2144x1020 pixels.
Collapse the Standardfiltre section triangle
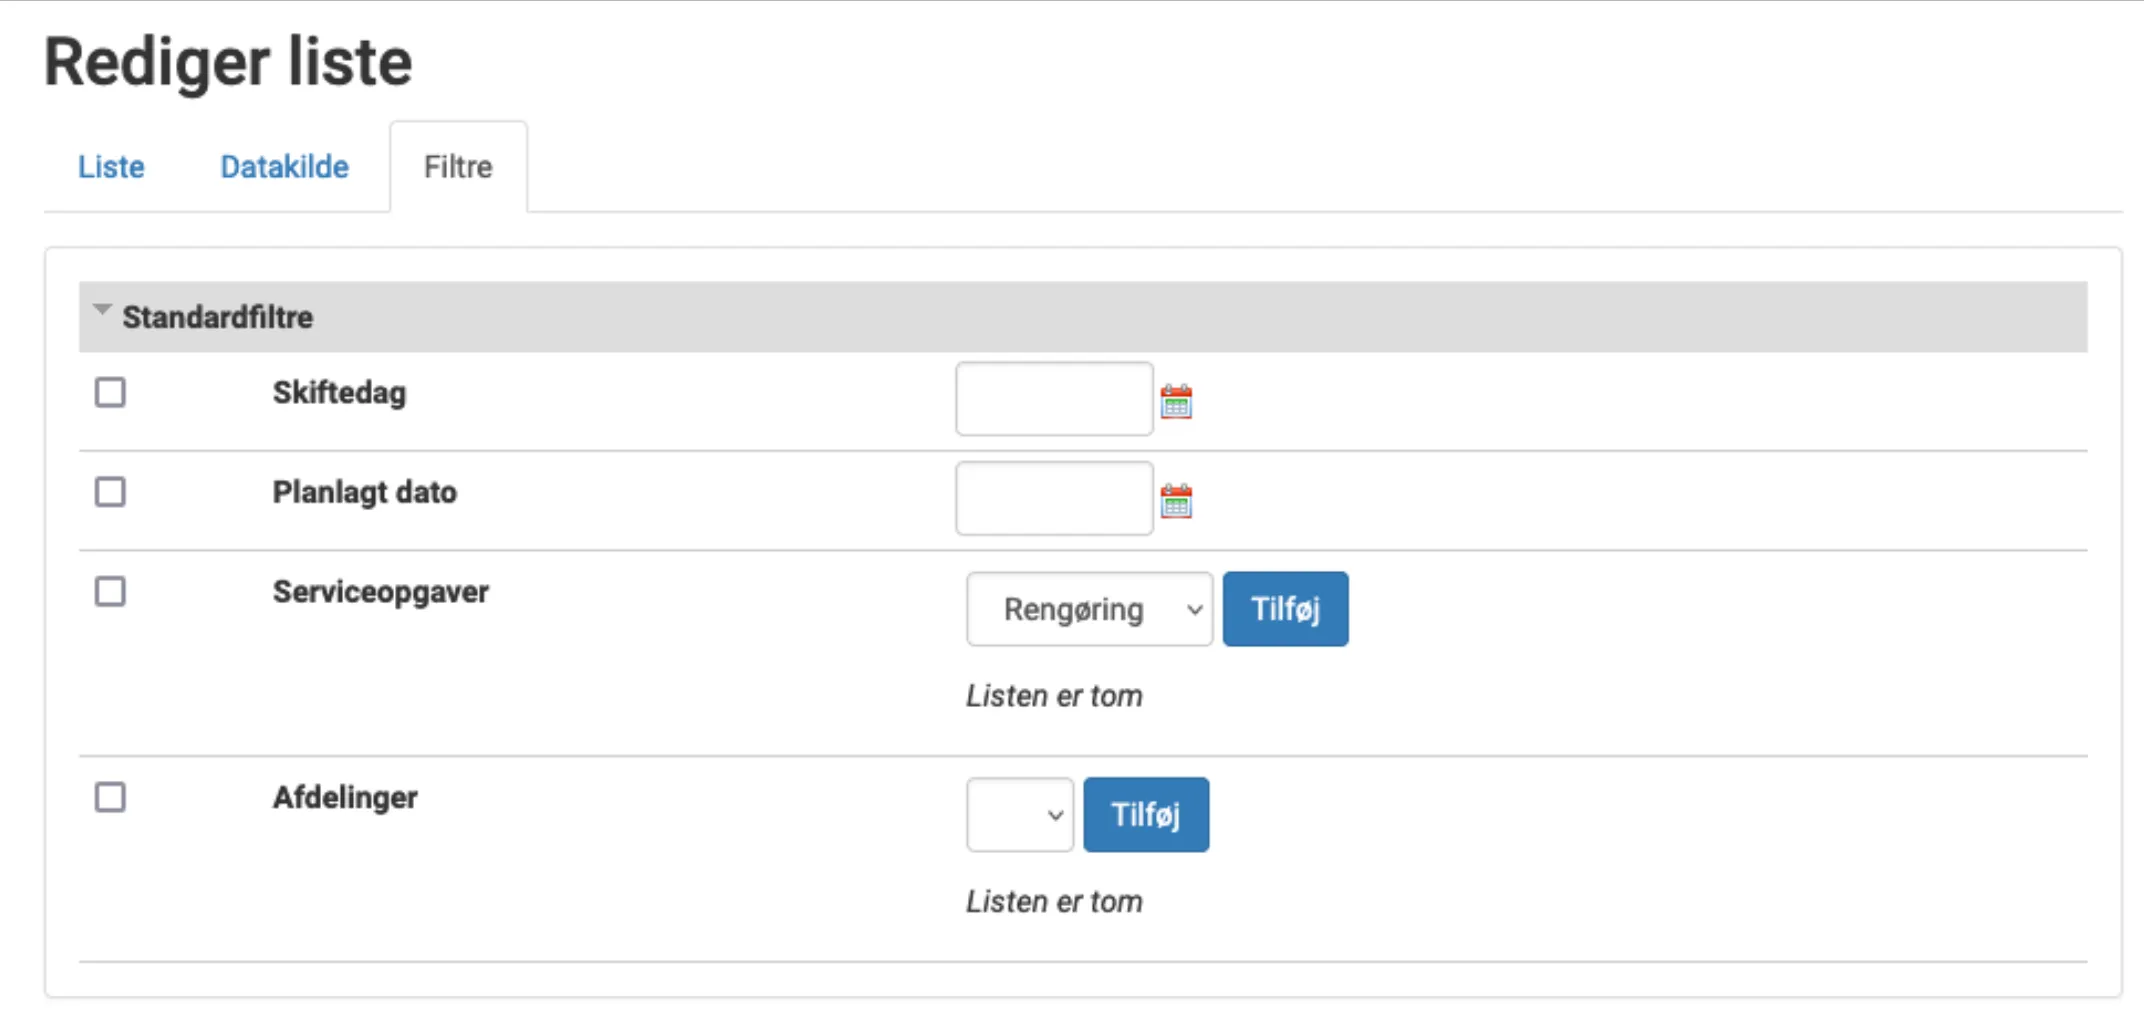[101, 311]
